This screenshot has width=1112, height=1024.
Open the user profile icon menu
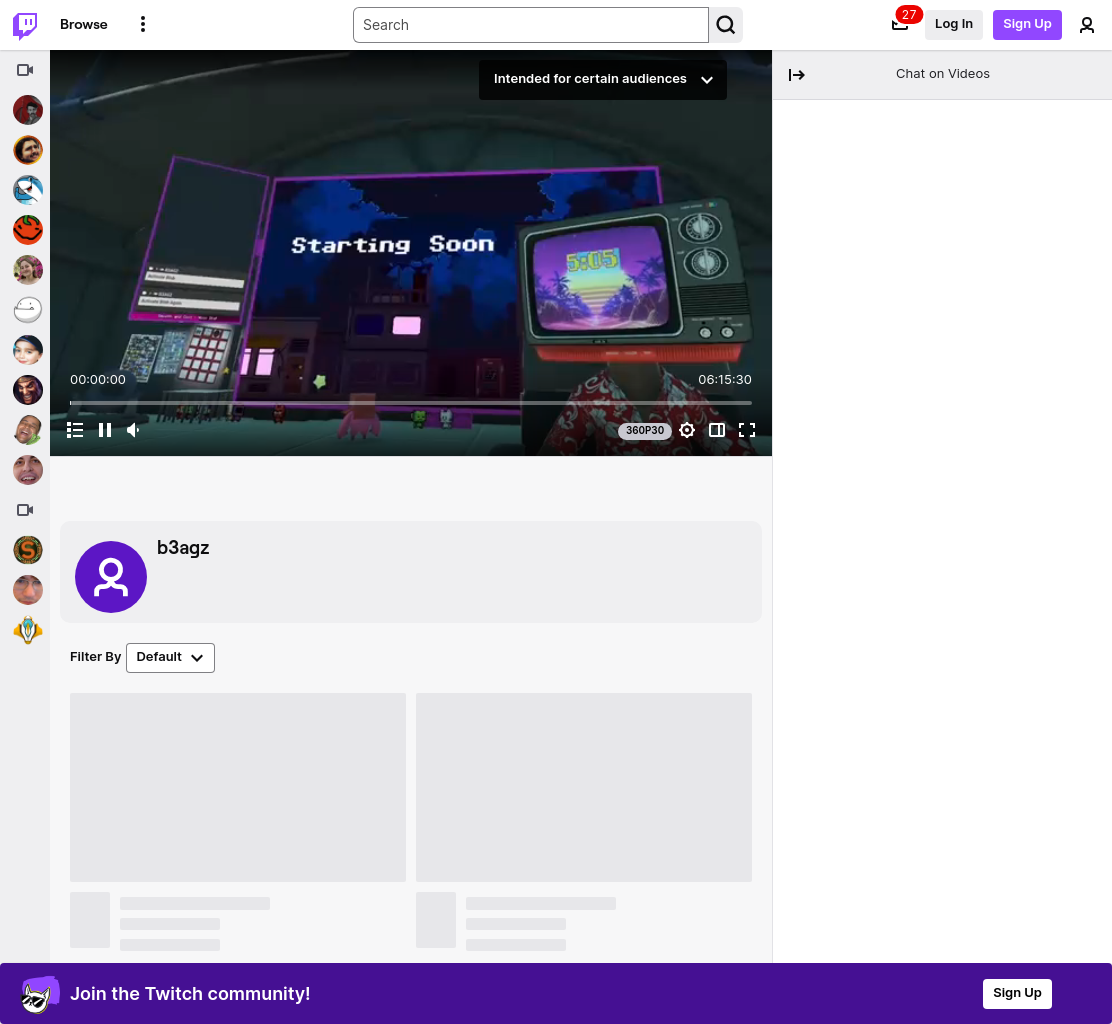pyautogui.click(x=1086, y=25)
